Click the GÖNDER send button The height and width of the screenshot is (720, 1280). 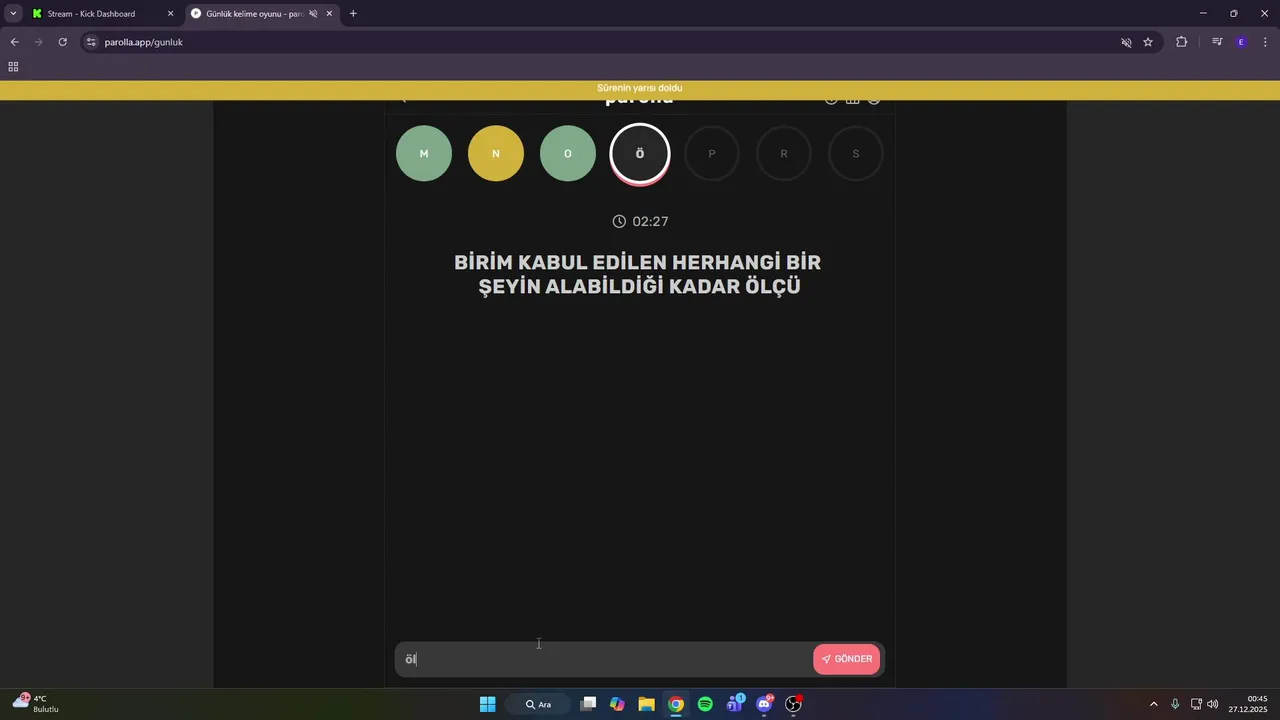[x=847, y=659]
